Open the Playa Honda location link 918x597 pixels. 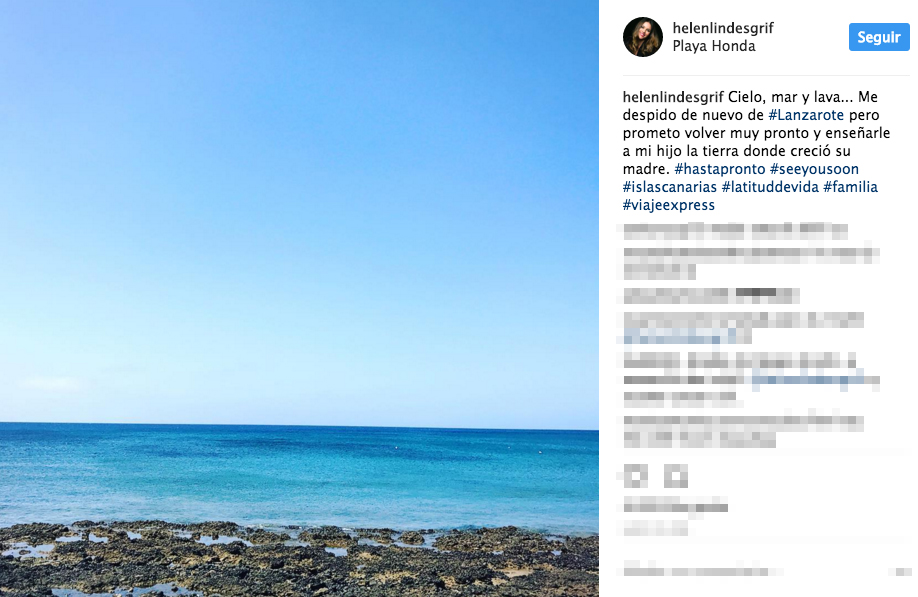tap(714, 46)
